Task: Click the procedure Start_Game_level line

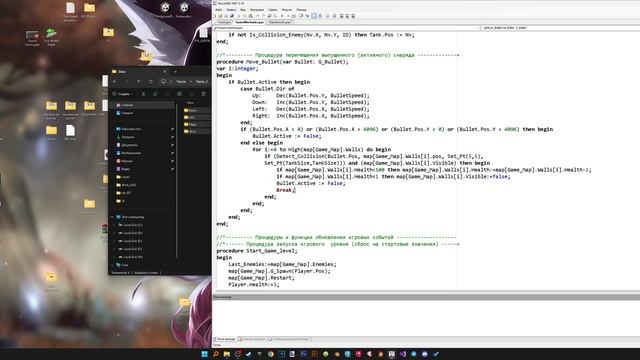Action: (x=257, y=251)
